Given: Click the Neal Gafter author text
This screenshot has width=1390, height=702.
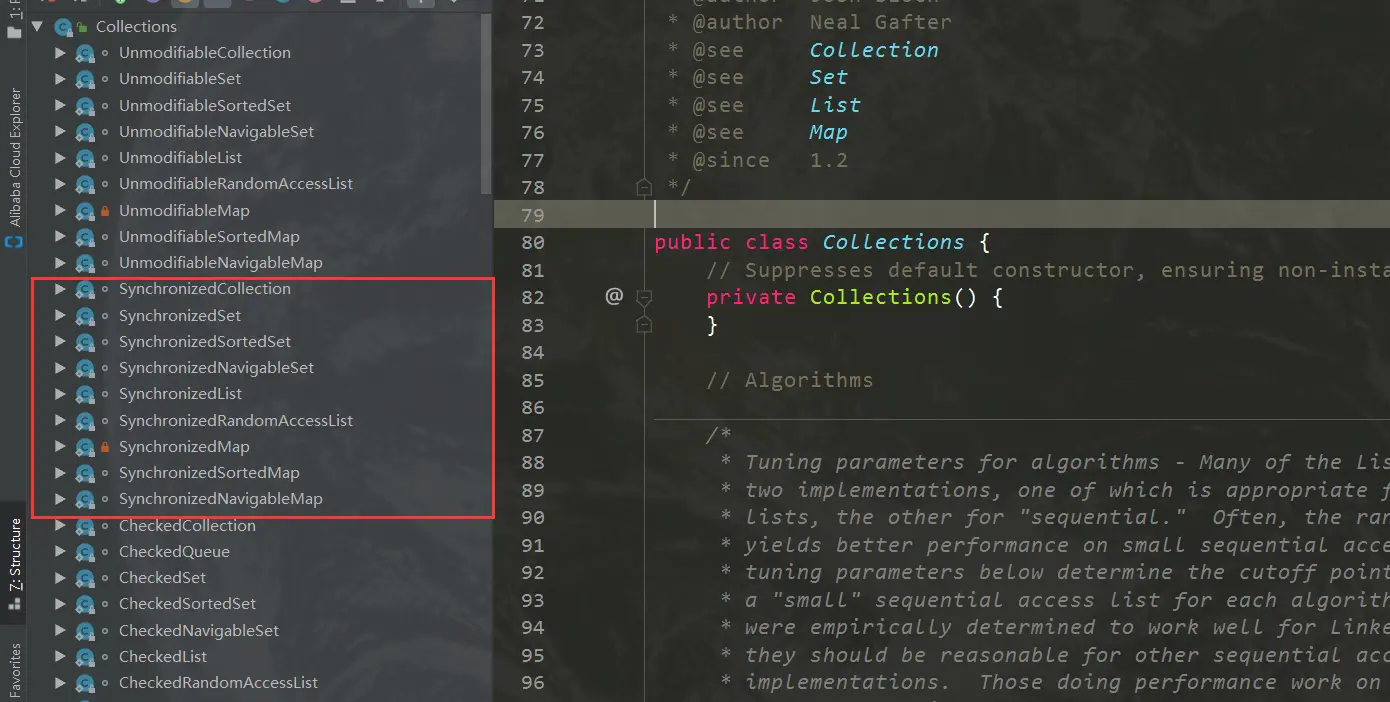Looking at the screenshot, I should pyautogui.click(x=880, y=22).
